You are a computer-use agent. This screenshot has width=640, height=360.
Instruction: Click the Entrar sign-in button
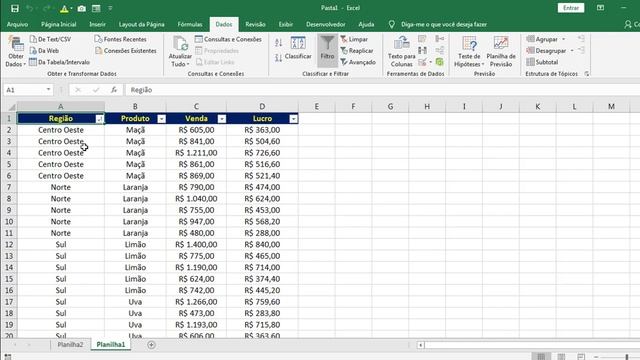571,8
